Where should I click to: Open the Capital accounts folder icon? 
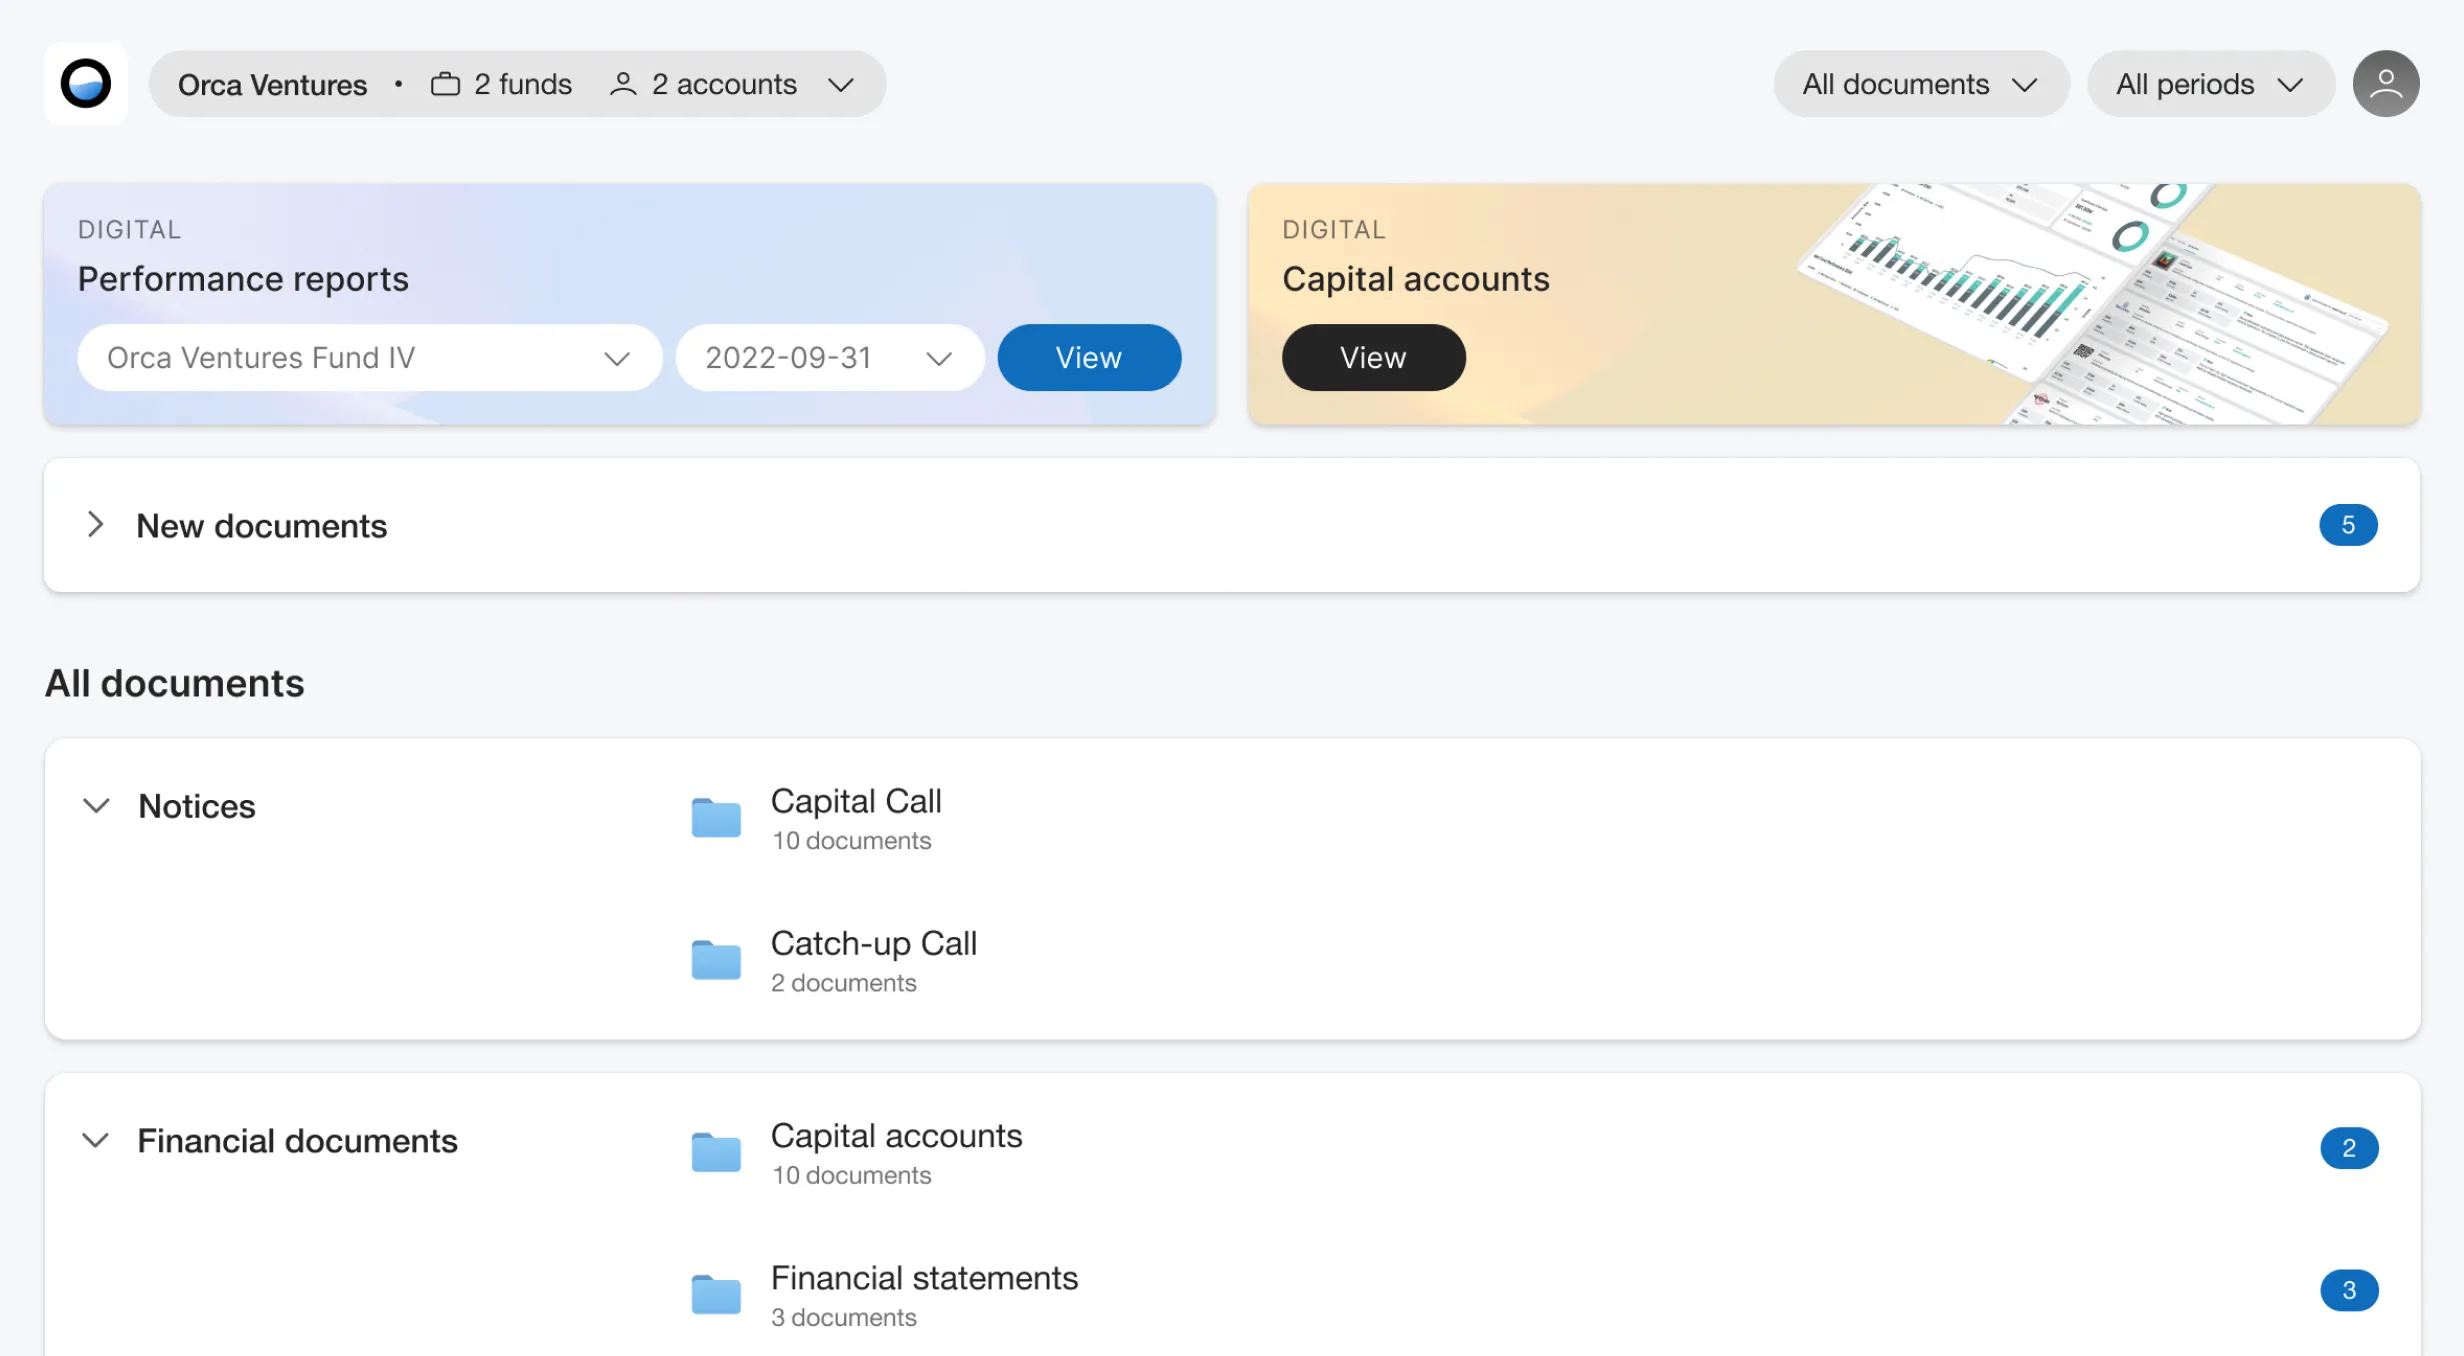pyautogui.click(x=716, y=1152)
